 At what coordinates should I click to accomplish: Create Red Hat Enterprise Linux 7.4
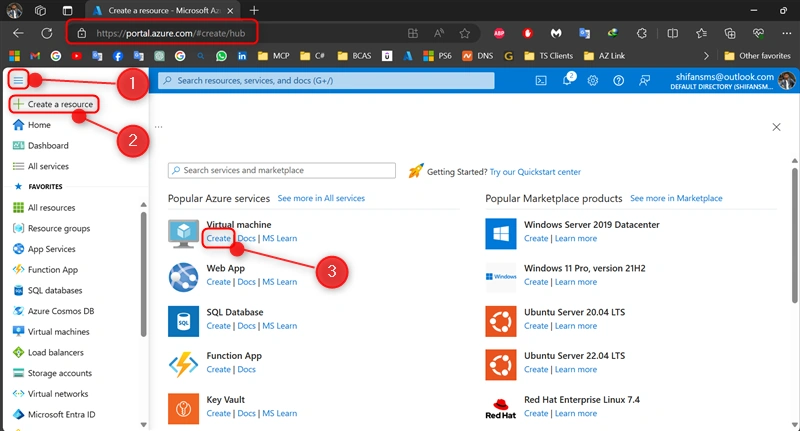pos(536,414)
